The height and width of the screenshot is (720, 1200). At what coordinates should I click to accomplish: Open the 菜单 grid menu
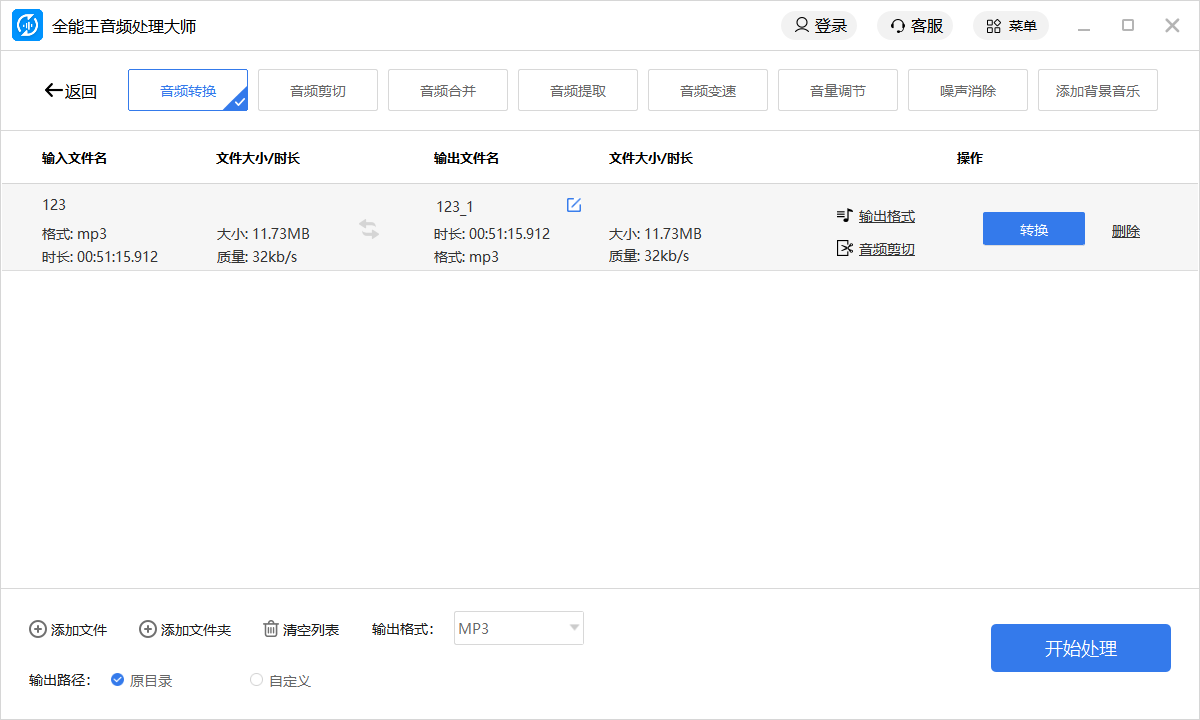[x=1010, y=26]
